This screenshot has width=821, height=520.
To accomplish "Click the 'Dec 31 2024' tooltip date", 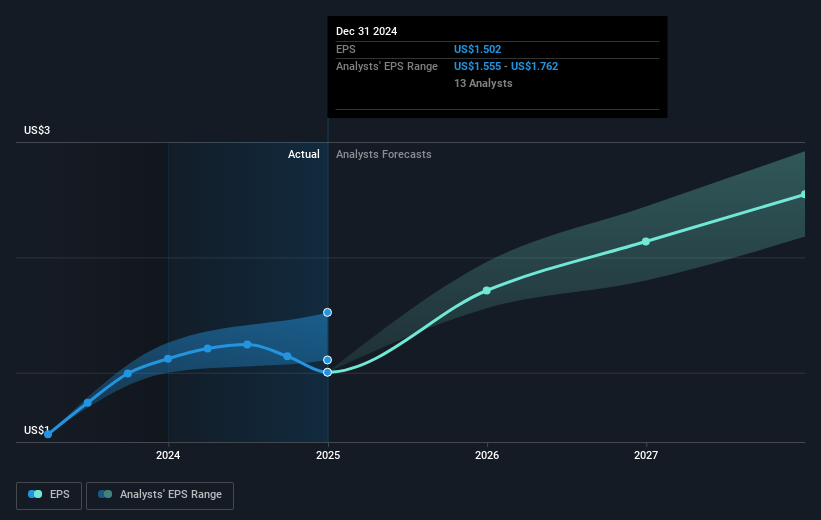I will tap(367, 31).
